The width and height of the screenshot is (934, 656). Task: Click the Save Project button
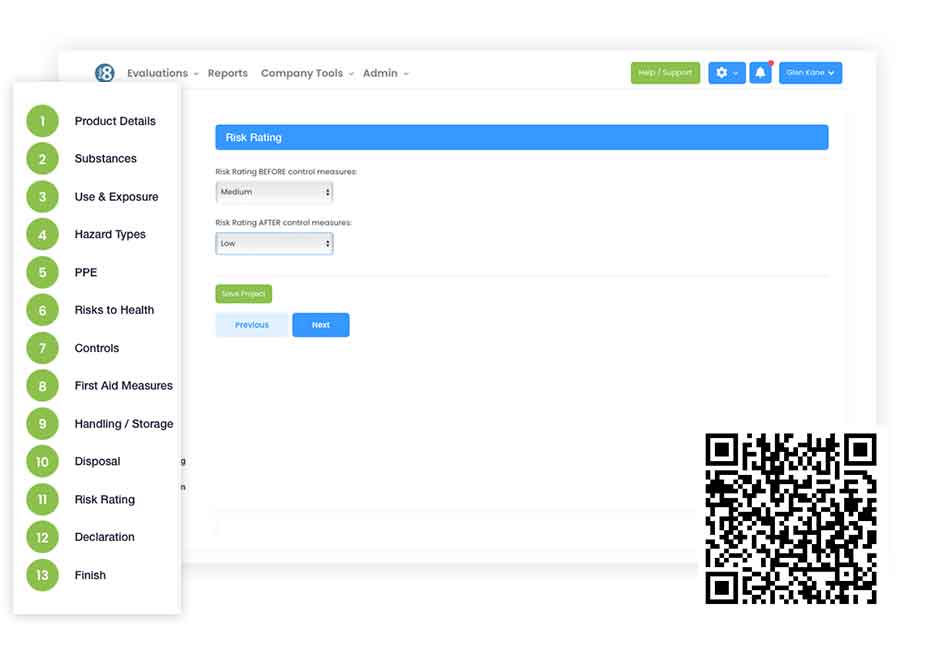243,294
